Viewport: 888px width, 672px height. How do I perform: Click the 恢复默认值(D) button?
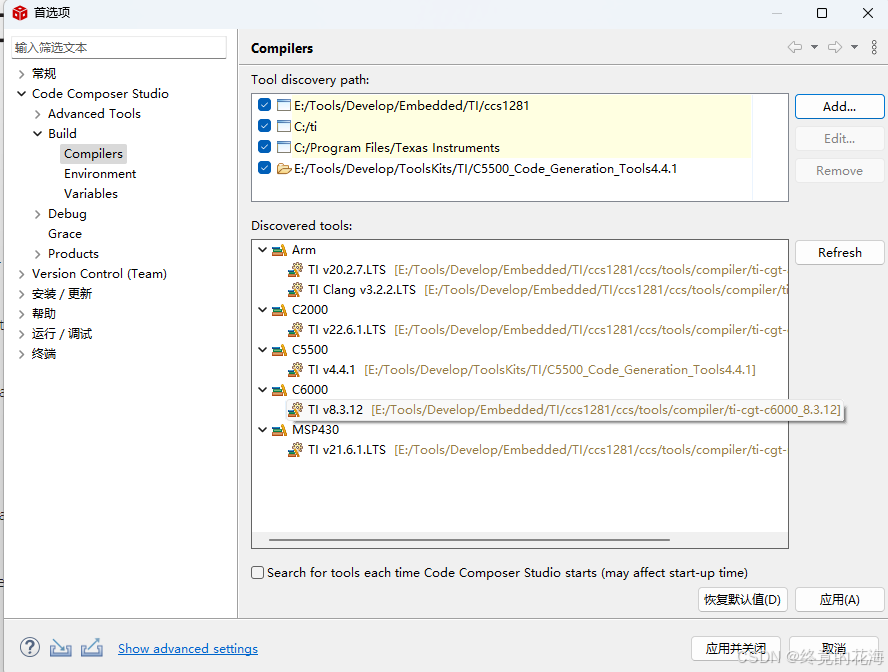pos(742,600)
